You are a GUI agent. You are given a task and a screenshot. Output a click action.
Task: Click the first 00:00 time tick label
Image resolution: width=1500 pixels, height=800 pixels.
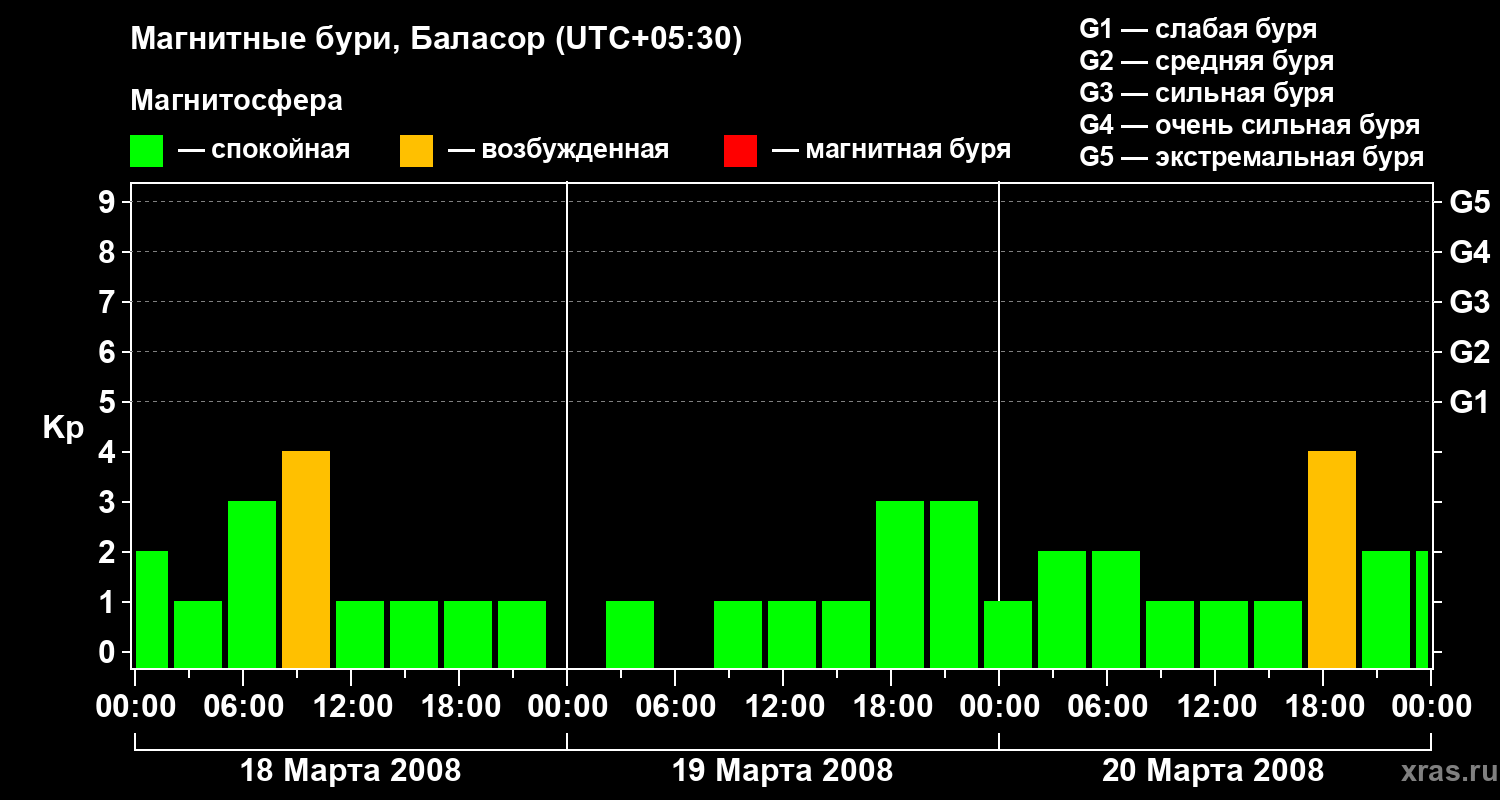(134, 707)
